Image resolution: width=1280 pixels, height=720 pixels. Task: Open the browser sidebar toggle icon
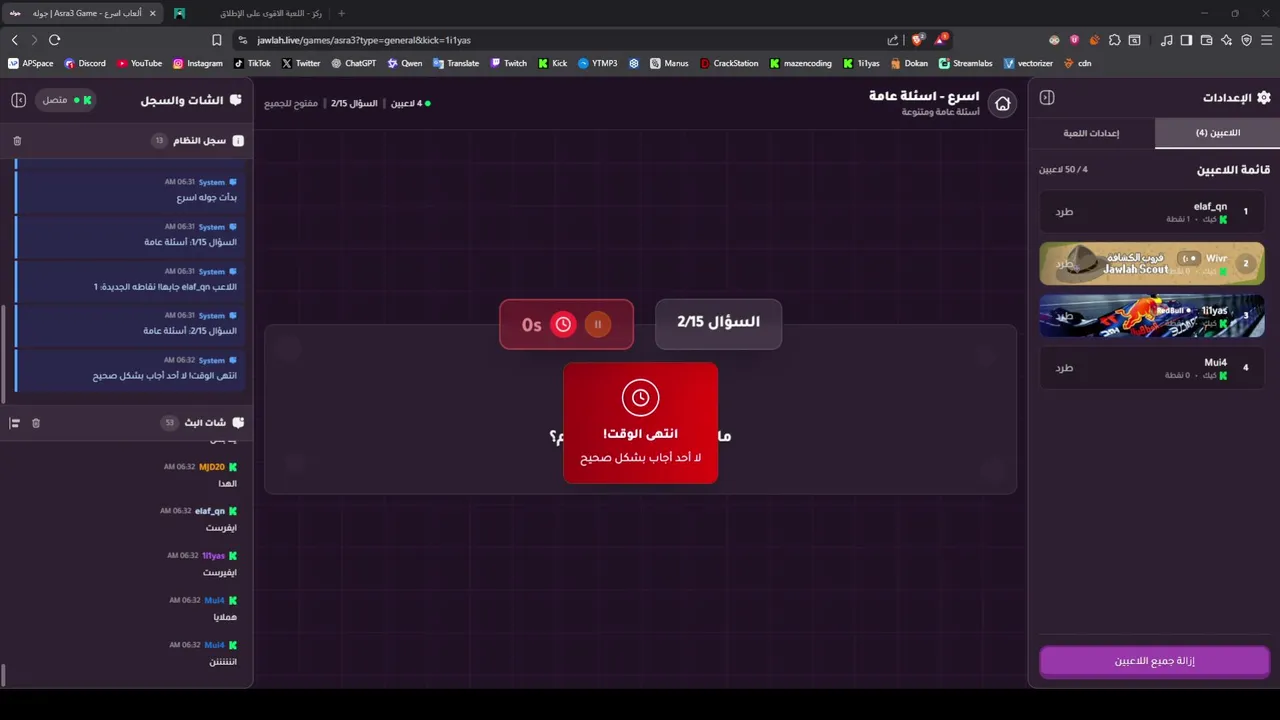pos(1186,40)
